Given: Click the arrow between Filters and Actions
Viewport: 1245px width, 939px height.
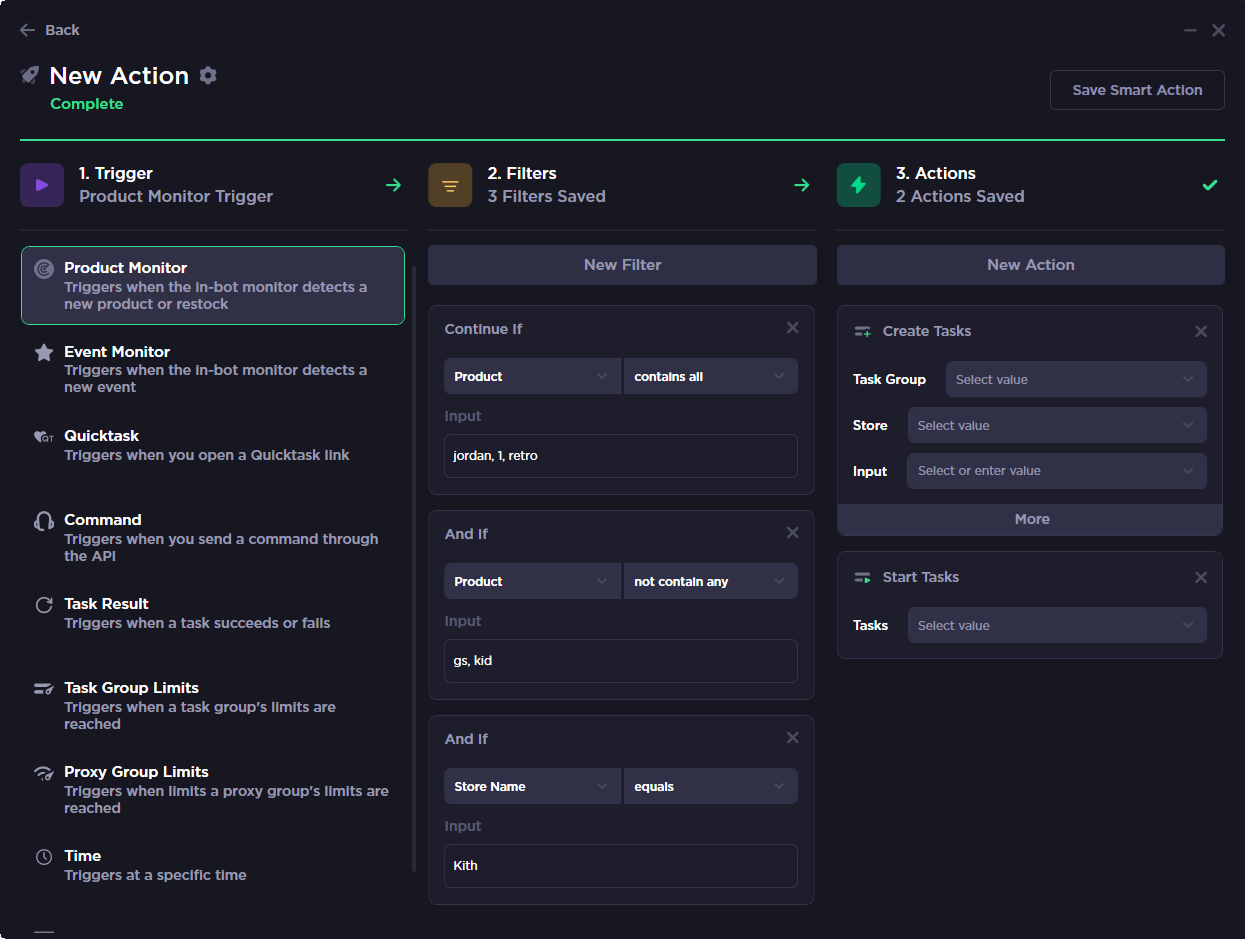Looking at the screenshot, I should click(x=802, y=185).
